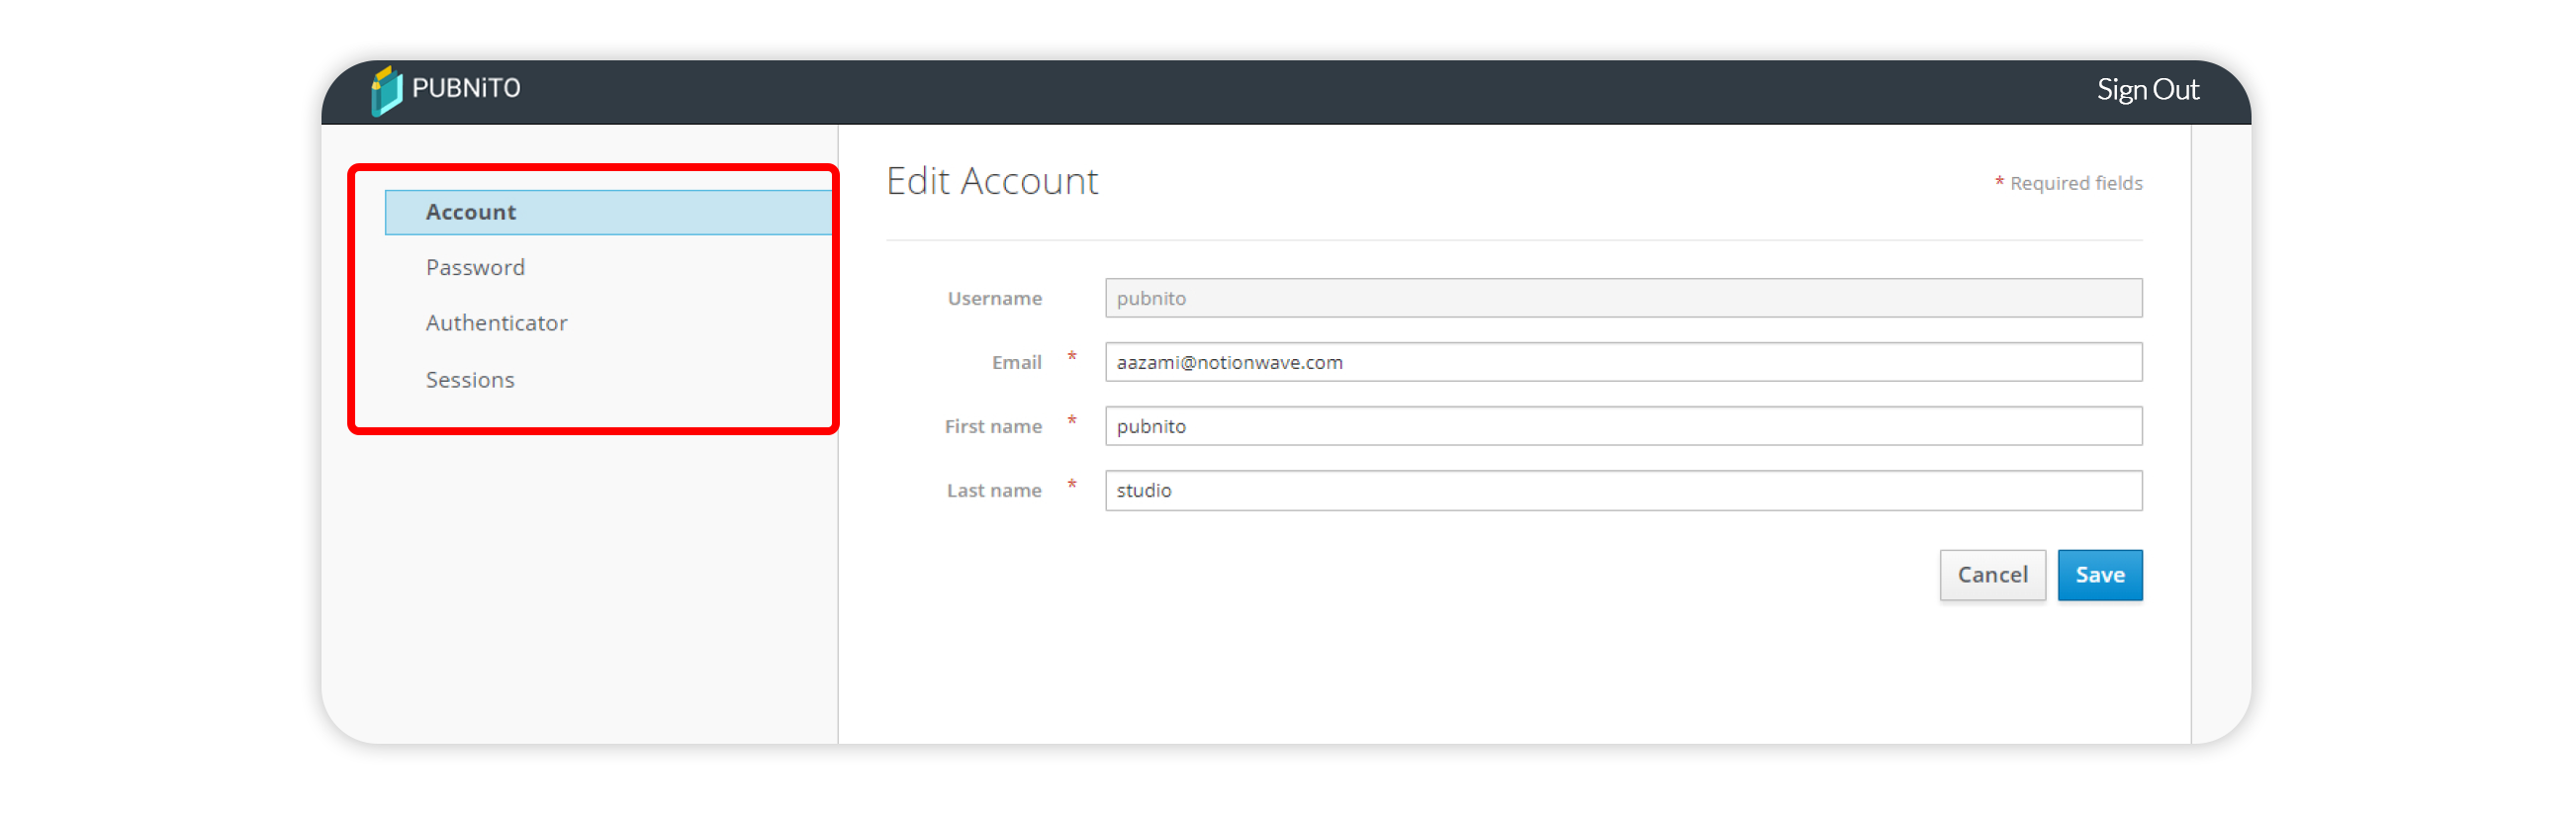Screen dimensions: 2576x813
Task: Click the red asterisk beside Email
Action: 1071,357
